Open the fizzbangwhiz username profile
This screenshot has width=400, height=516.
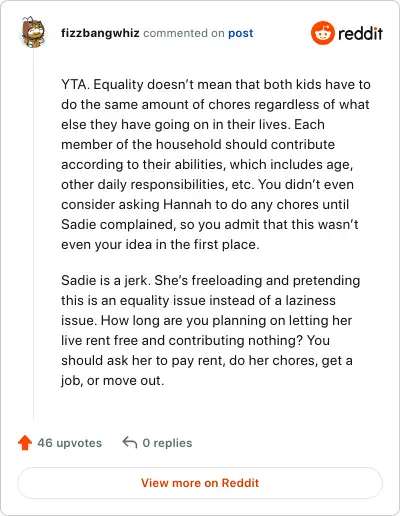pos(100,33)
